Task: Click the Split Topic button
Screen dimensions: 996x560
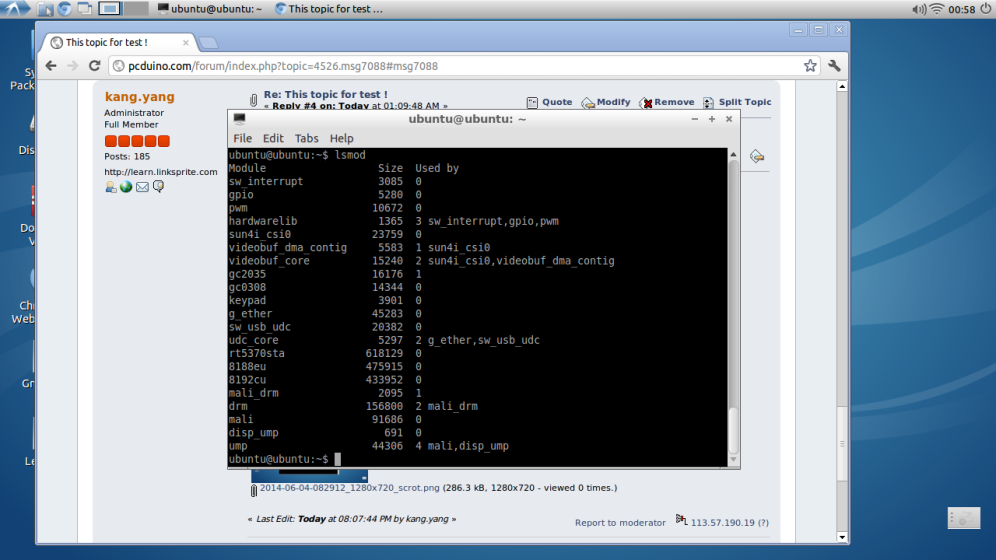Action: 737,102
